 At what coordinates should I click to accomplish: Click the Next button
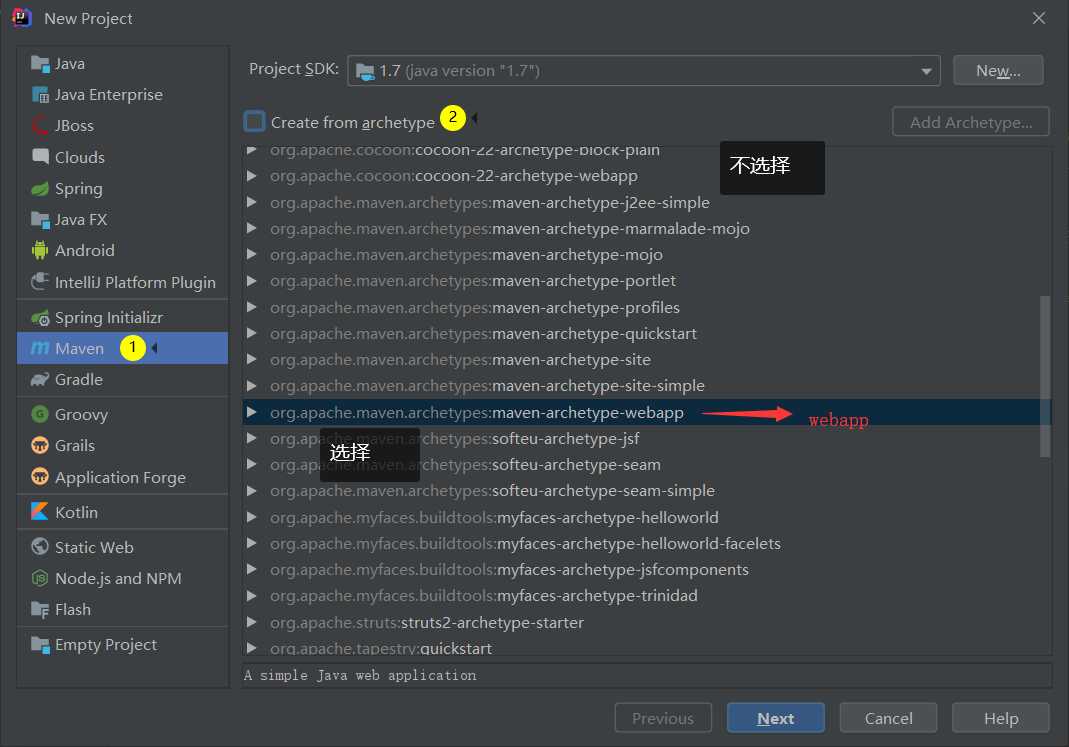[x=775, y=718]
